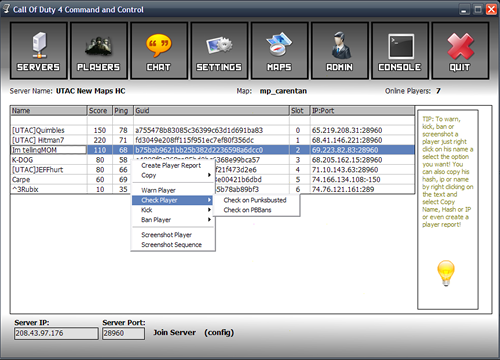The image size is (500, 360).
Task: Open the Chat panel
Action: [x=159, y=51]
